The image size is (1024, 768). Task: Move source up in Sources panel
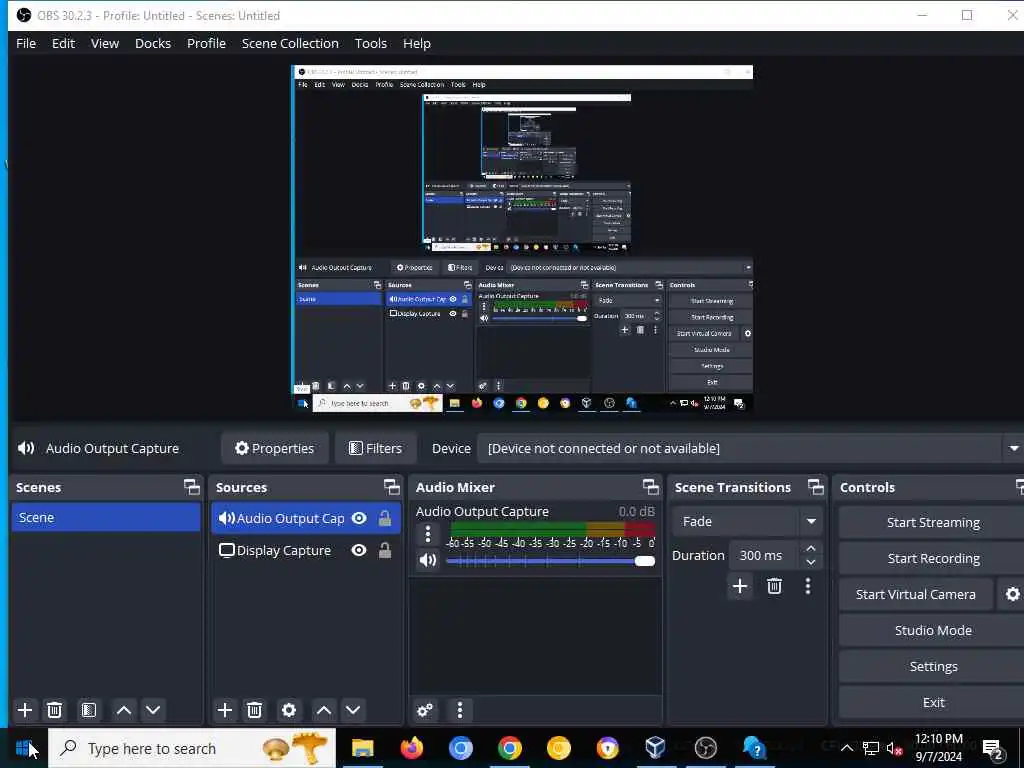(x=323, y=710)
